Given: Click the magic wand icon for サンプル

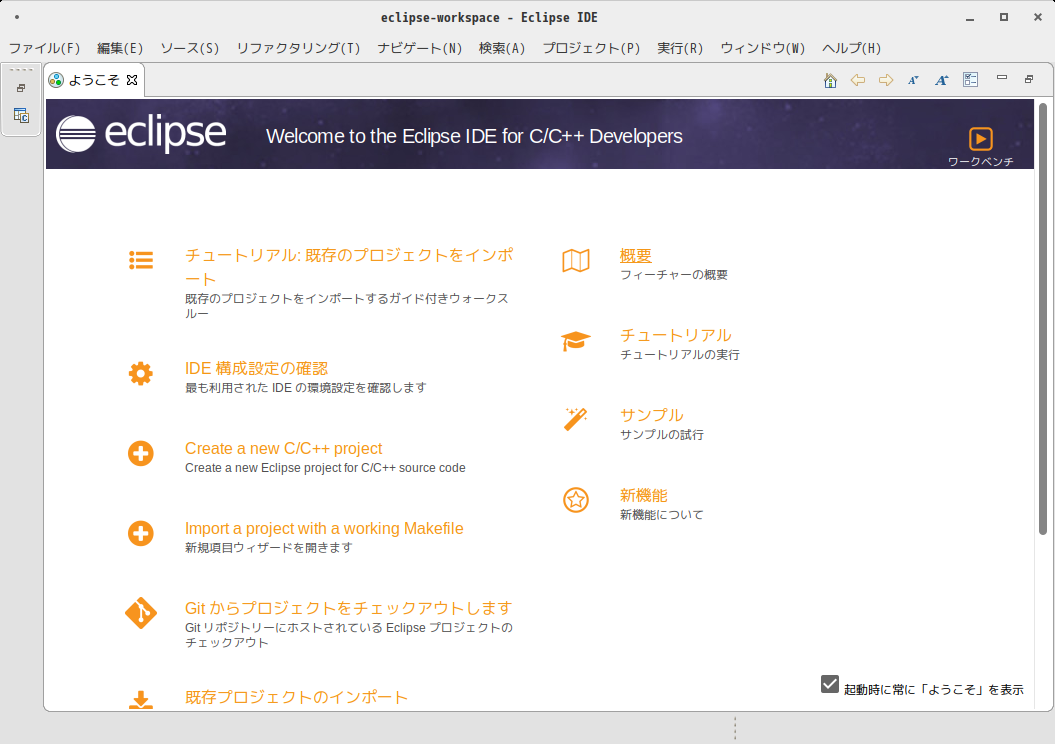Looking at the screenshot, I should (576, 419).
